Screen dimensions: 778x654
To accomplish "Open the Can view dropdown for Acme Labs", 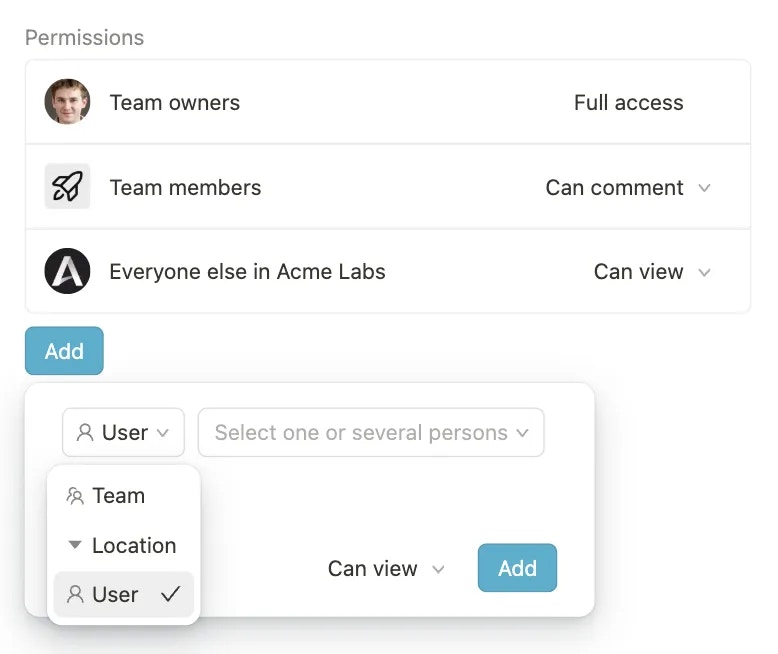I will coord(652,272).
